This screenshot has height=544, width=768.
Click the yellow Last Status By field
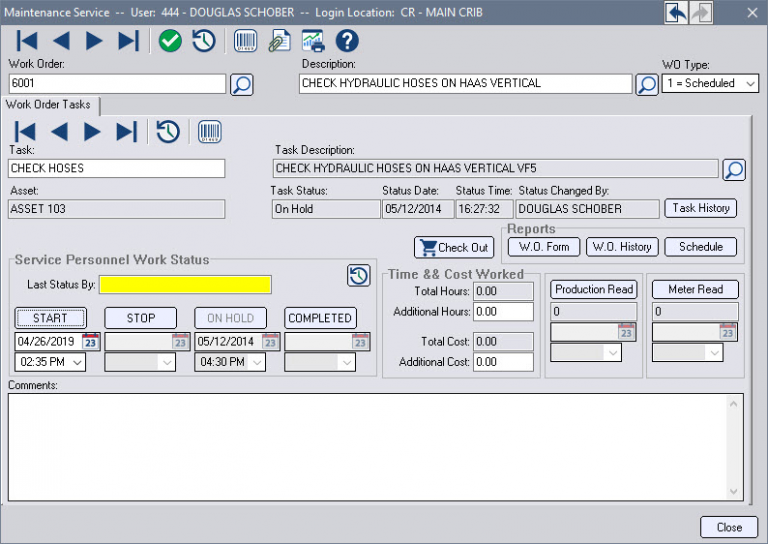click(x=185, y=285)
